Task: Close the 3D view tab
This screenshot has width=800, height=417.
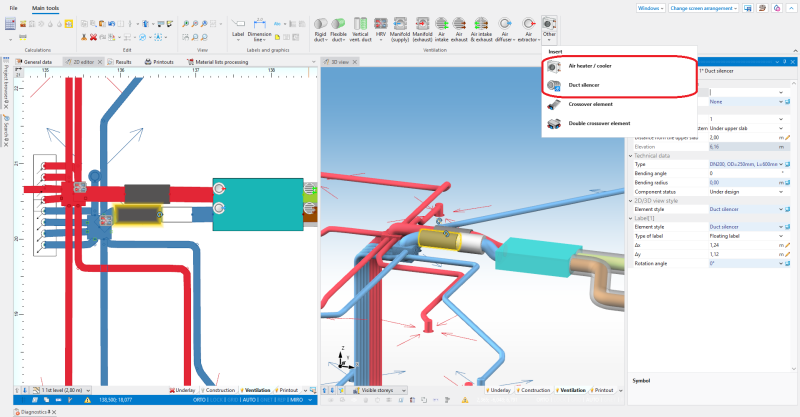Action: (355, 62)
